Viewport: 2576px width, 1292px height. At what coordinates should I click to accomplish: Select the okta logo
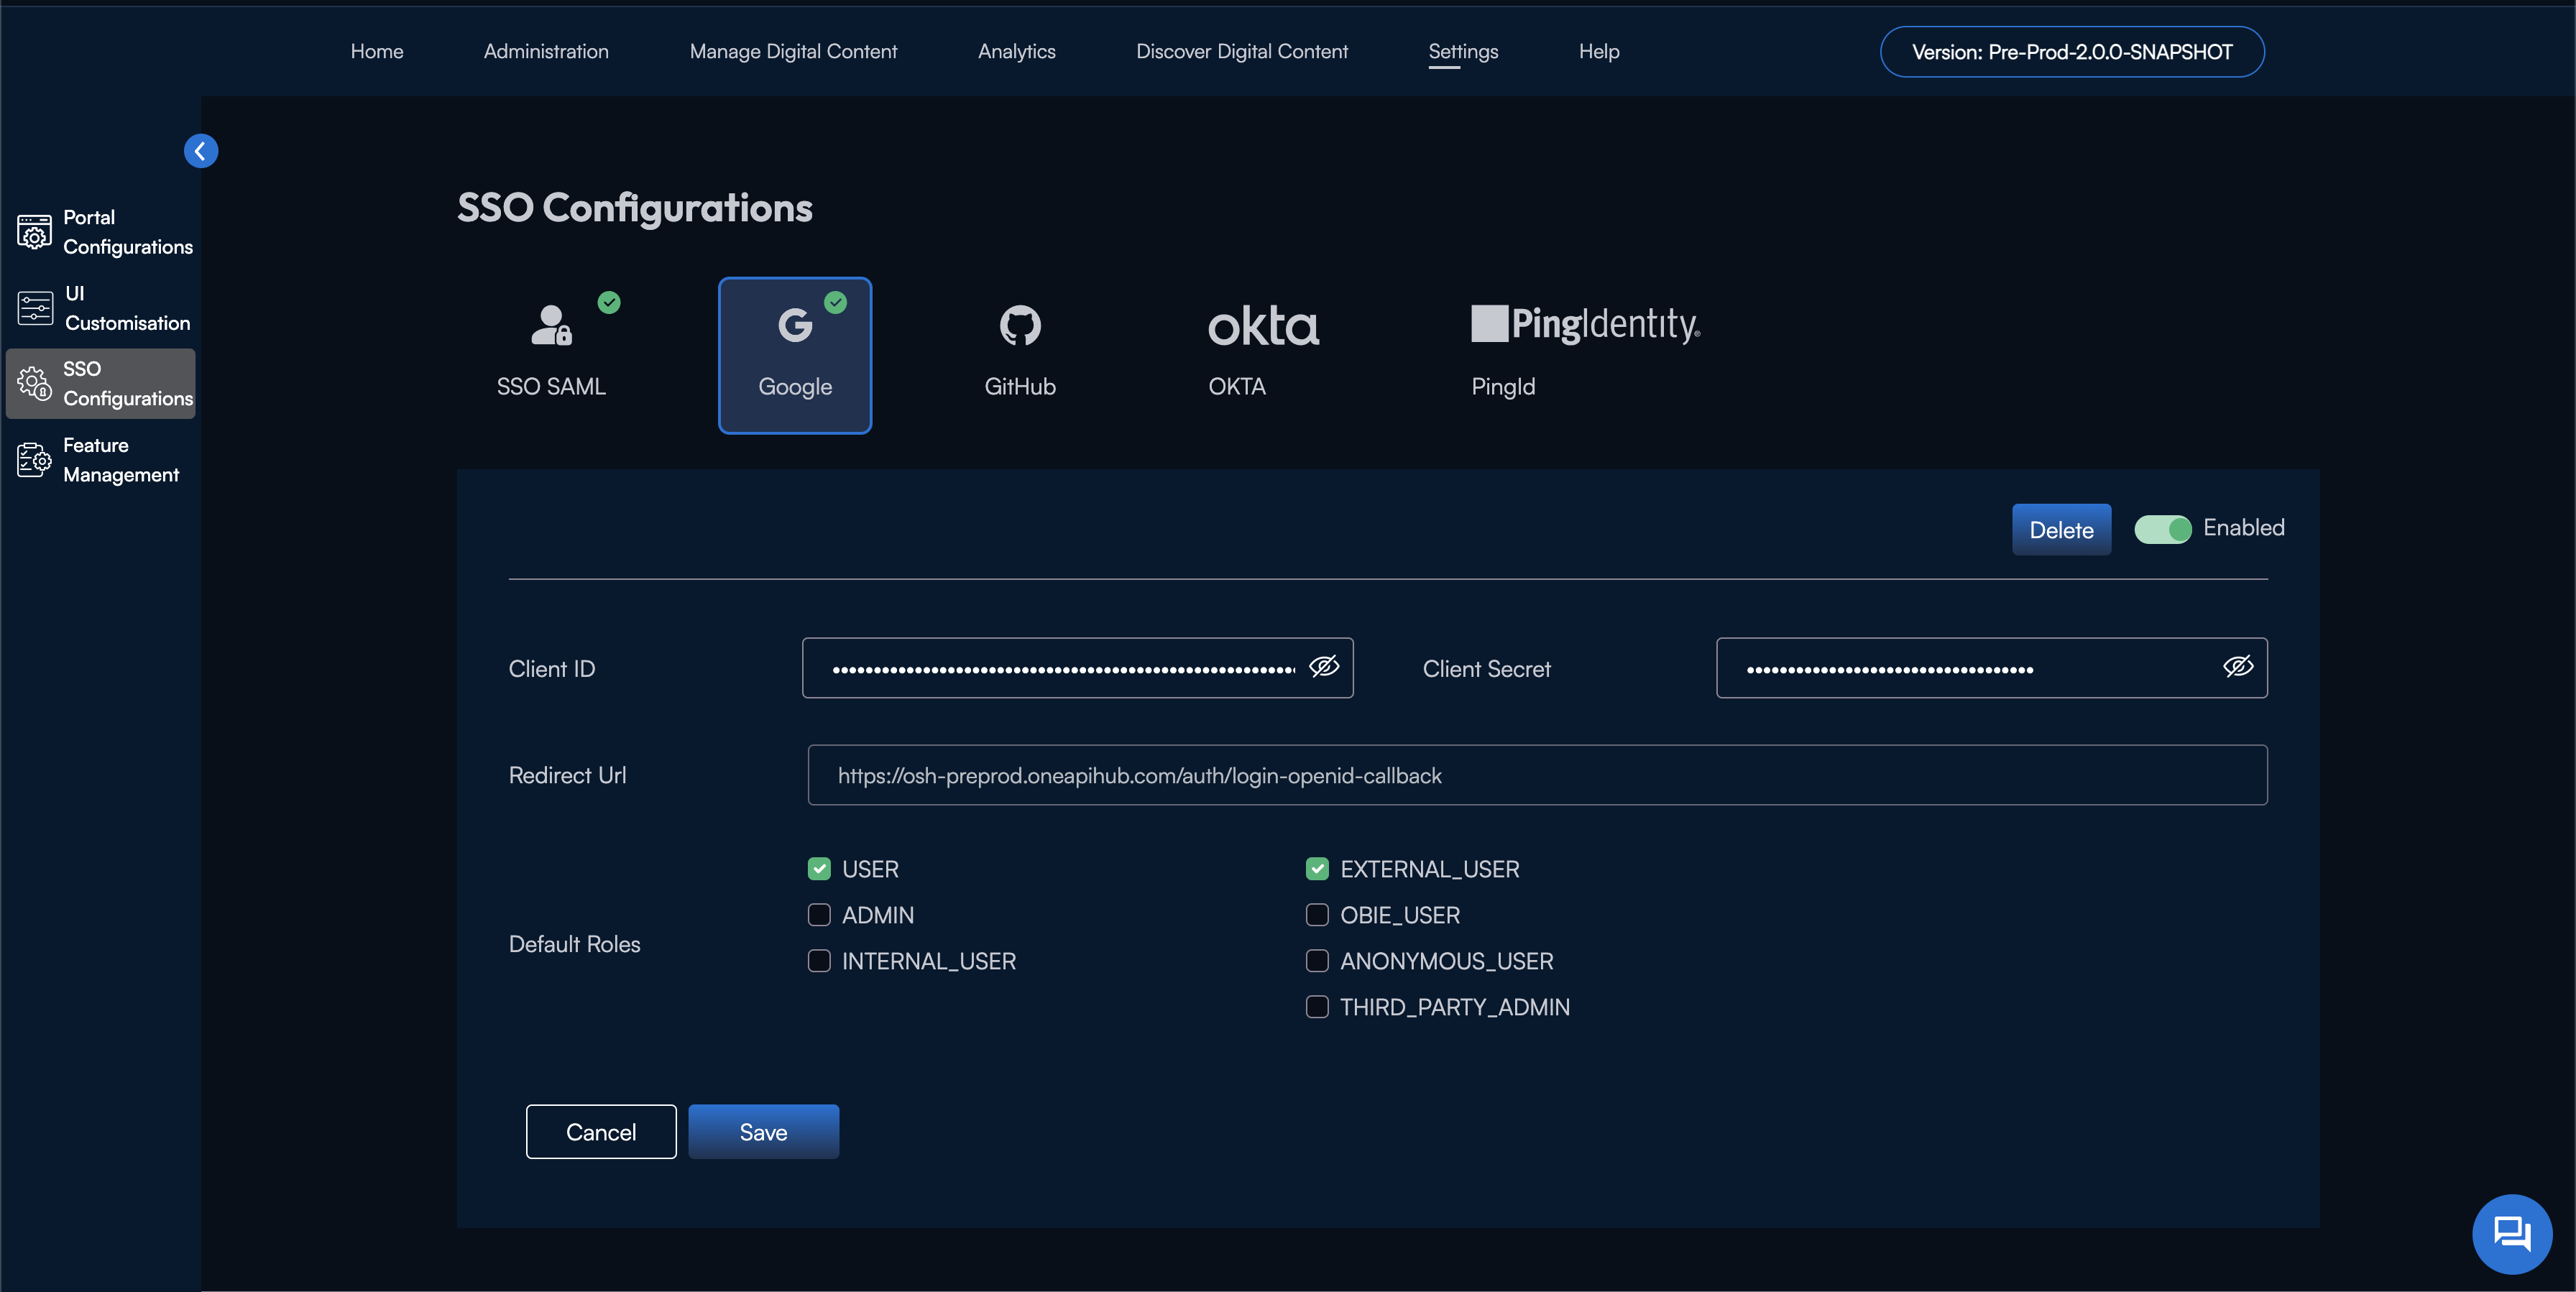pyautogui.click(x=1263, y=326)
